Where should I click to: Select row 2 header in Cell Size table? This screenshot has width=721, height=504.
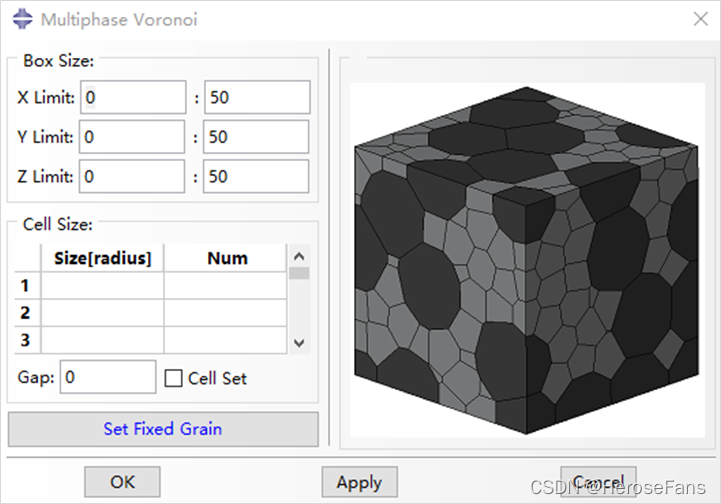coord(27,313)
